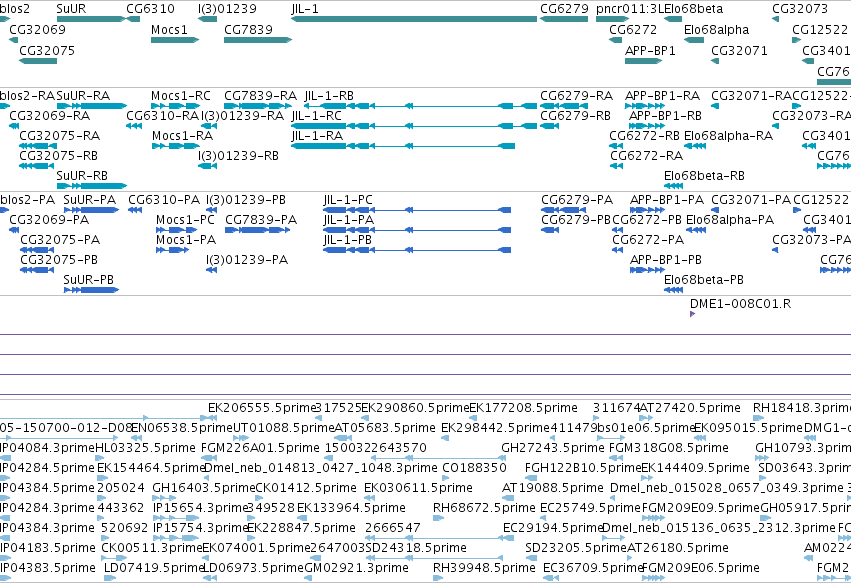The width and height of the screenshot is (851, 583).
Task: Click the l(3)01239 gene label
Action: 227,9
